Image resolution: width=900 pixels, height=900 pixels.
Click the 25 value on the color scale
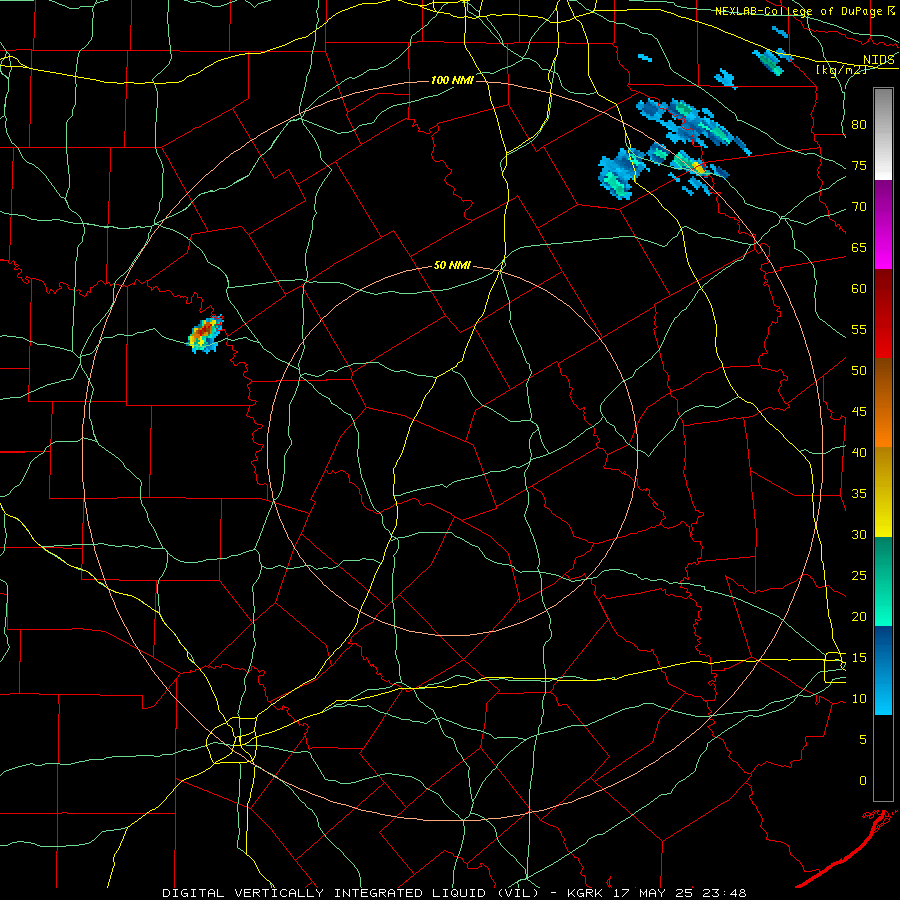pyautogui.click(x=859, y=576)
